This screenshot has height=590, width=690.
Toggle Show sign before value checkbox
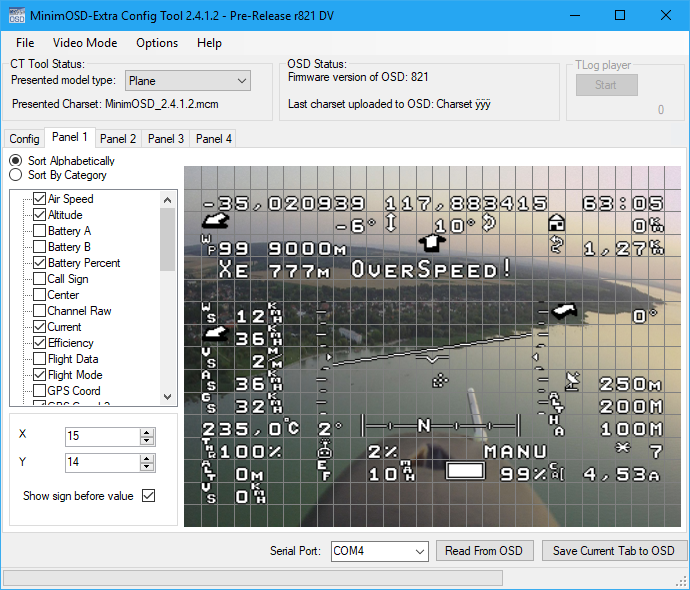coord(149,496)
